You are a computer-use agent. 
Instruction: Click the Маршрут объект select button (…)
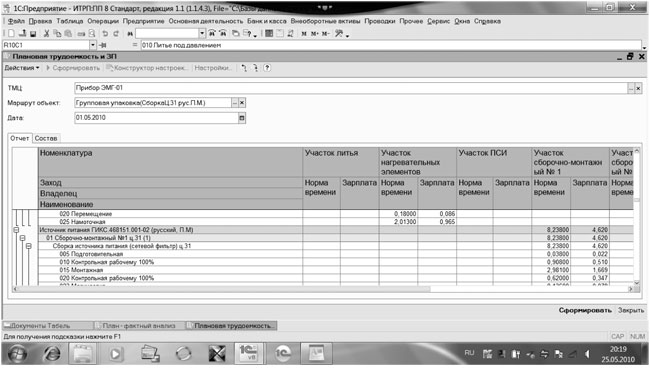pos(235,103)
